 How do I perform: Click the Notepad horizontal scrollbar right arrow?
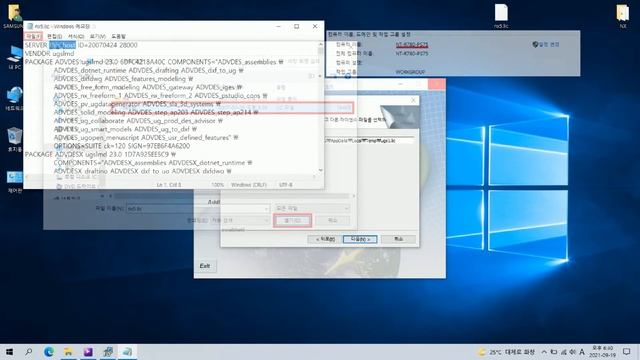(x=314, y=177)
